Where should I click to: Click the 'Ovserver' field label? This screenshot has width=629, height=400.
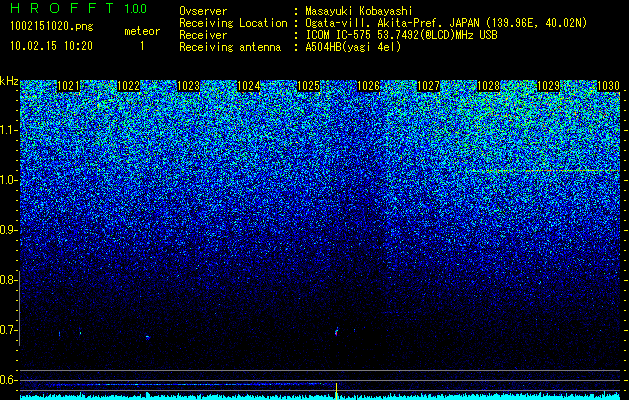pyautogui.click(x=203, y=11)
